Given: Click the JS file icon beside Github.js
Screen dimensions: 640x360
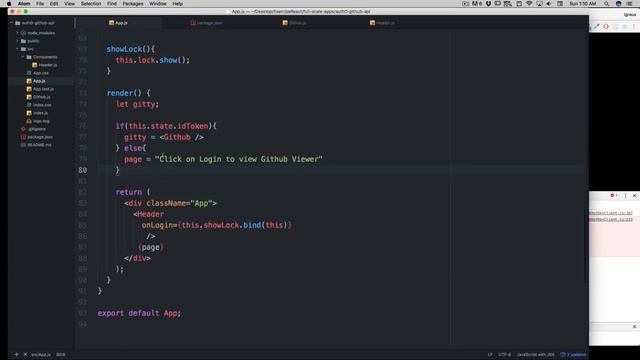Looking at the screenshot, I should click(29, 97).
